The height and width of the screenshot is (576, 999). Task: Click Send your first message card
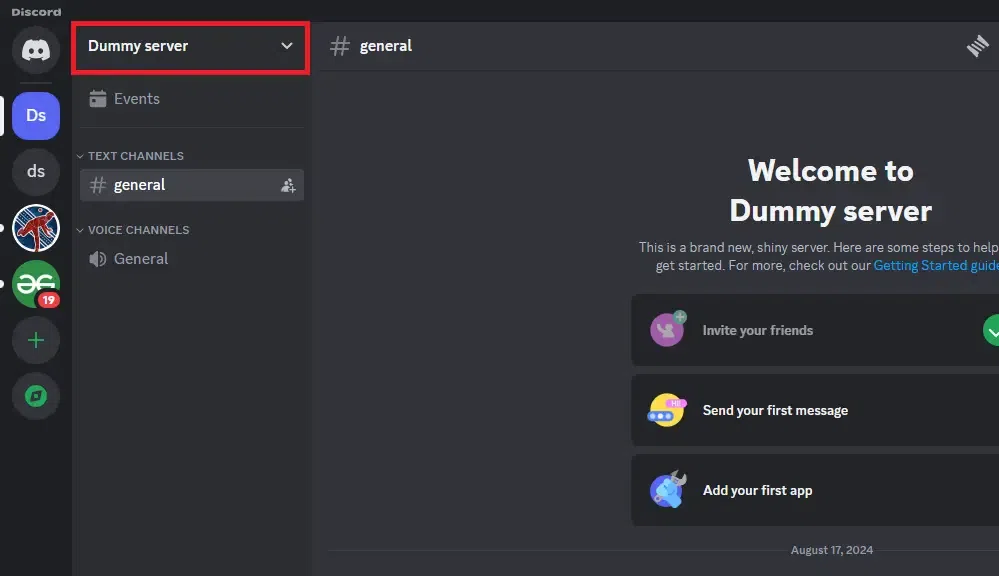coord(815,410)
